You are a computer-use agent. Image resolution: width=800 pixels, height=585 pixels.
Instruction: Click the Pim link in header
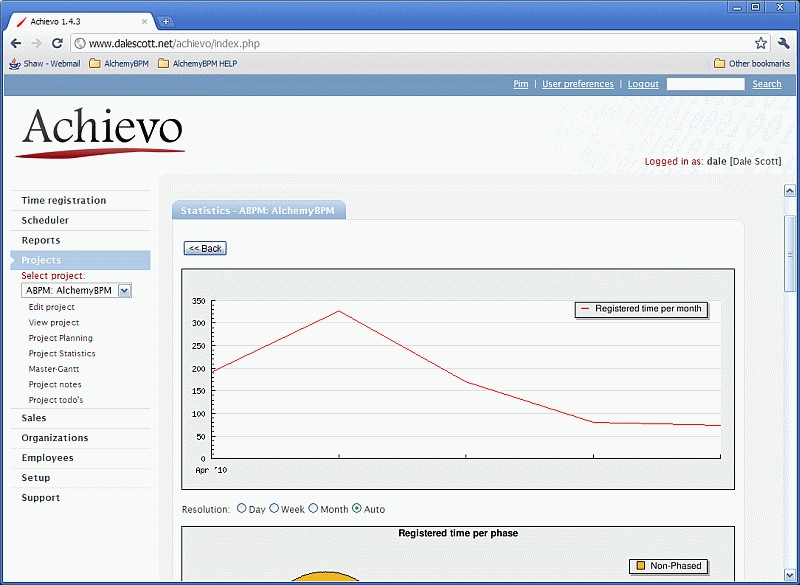(x=521, y=84)
